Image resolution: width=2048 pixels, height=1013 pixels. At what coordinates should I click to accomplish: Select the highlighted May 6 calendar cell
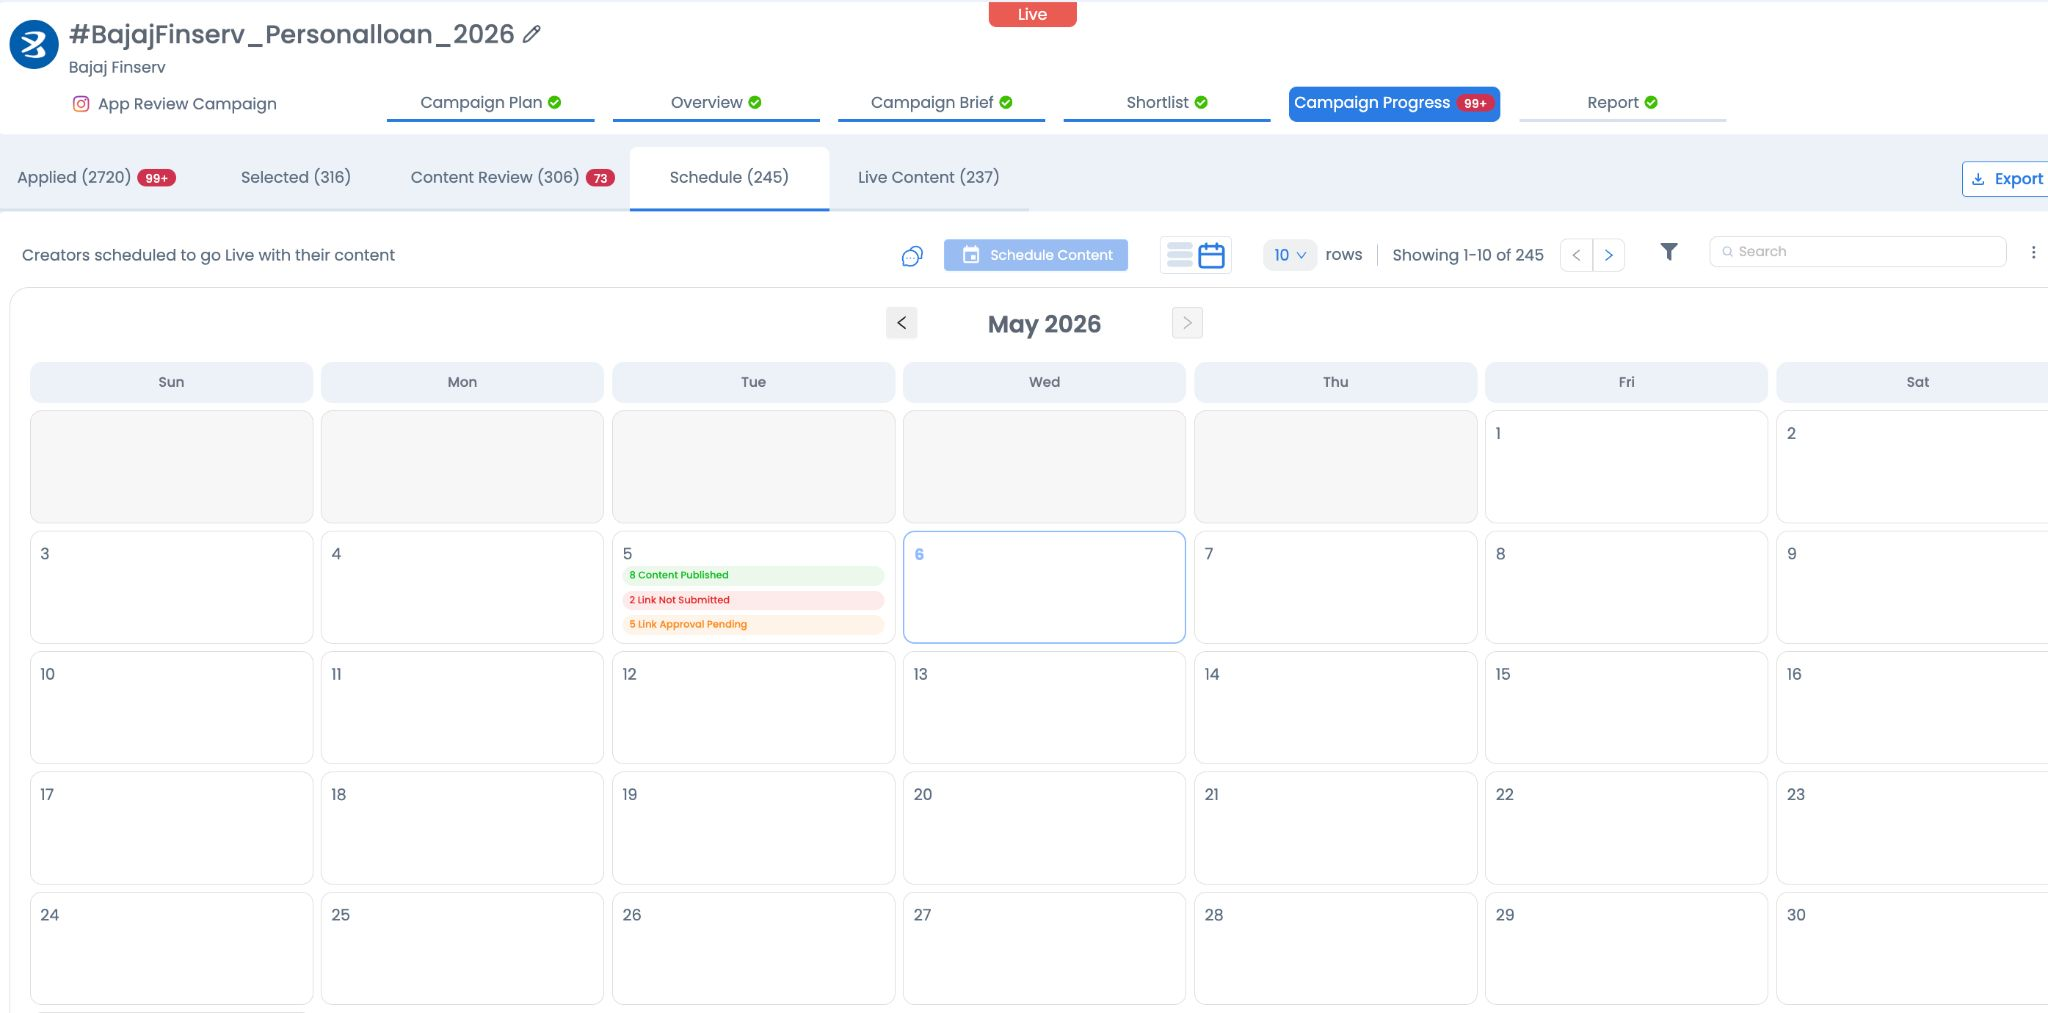pyautogui.click(x=1044, y=587)
